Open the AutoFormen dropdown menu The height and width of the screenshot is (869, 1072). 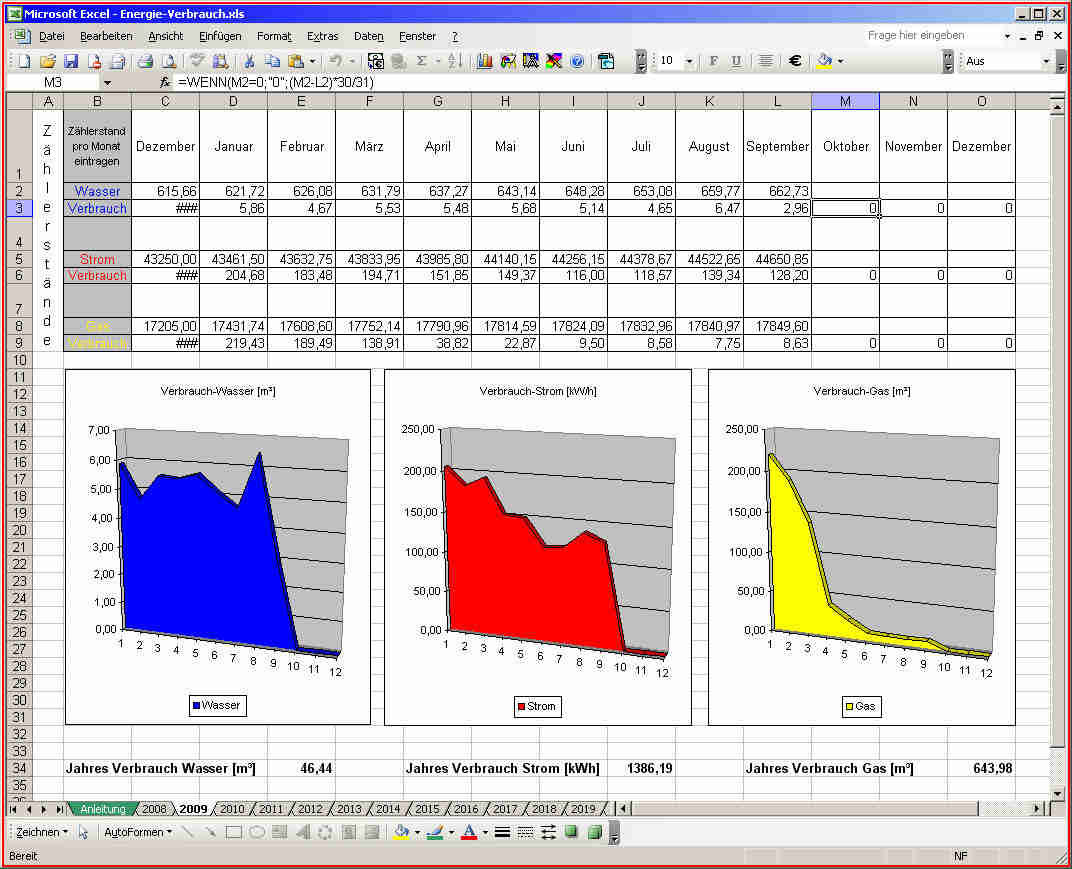pos(137,832)
